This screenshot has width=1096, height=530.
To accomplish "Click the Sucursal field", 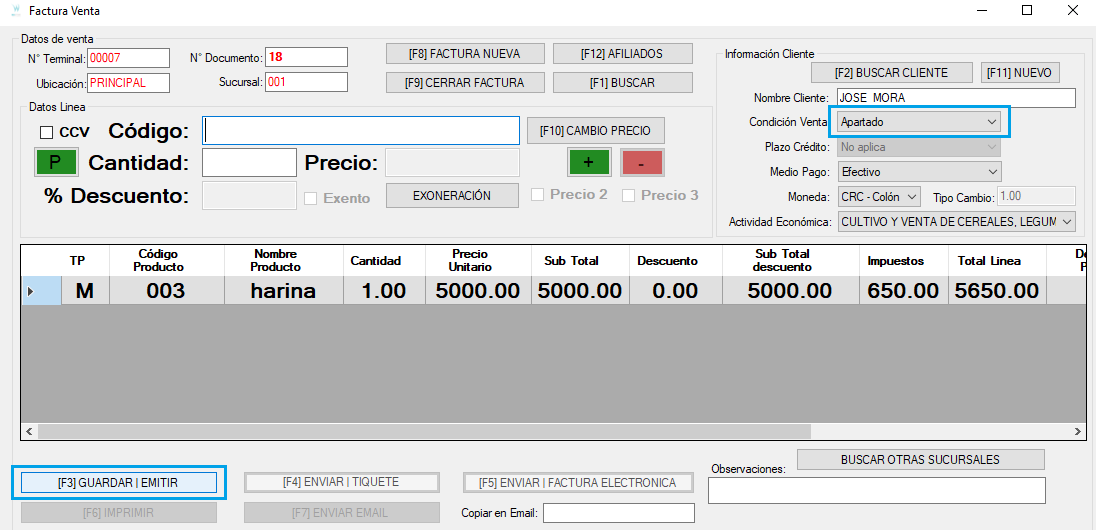I will 306,82.
